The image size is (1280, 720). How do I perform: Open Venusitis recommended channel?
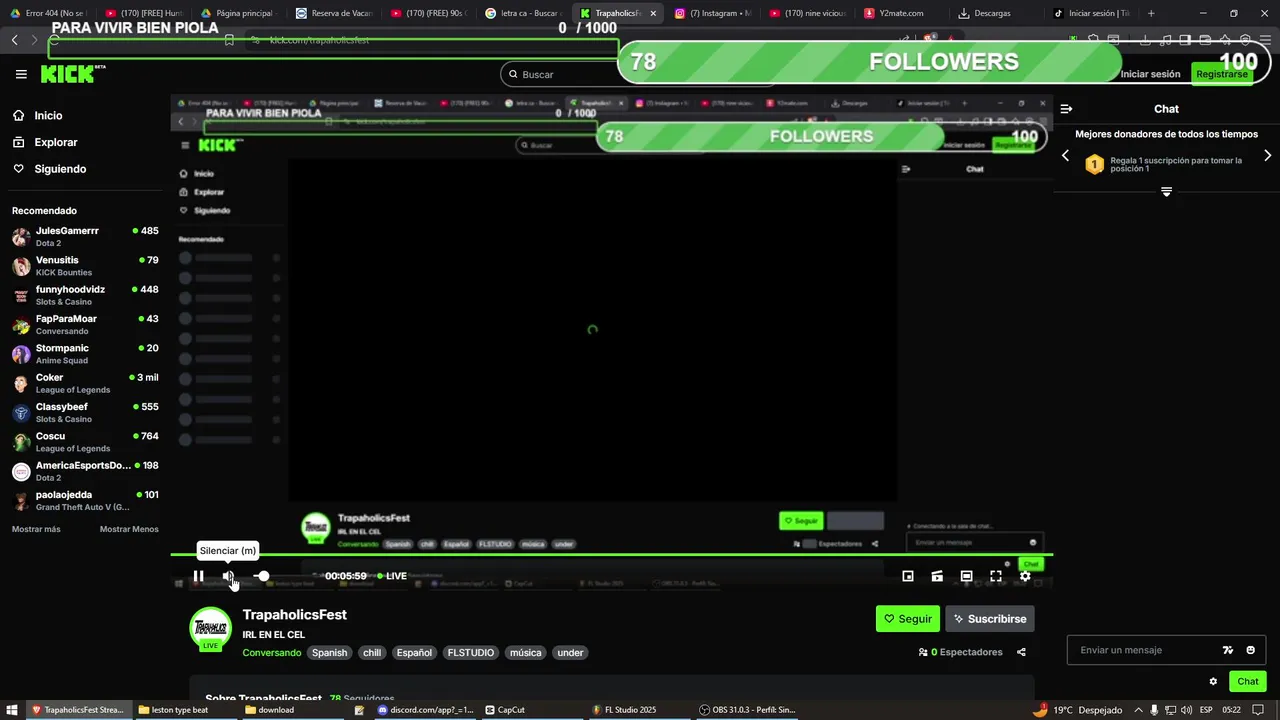tap(85, 266)
